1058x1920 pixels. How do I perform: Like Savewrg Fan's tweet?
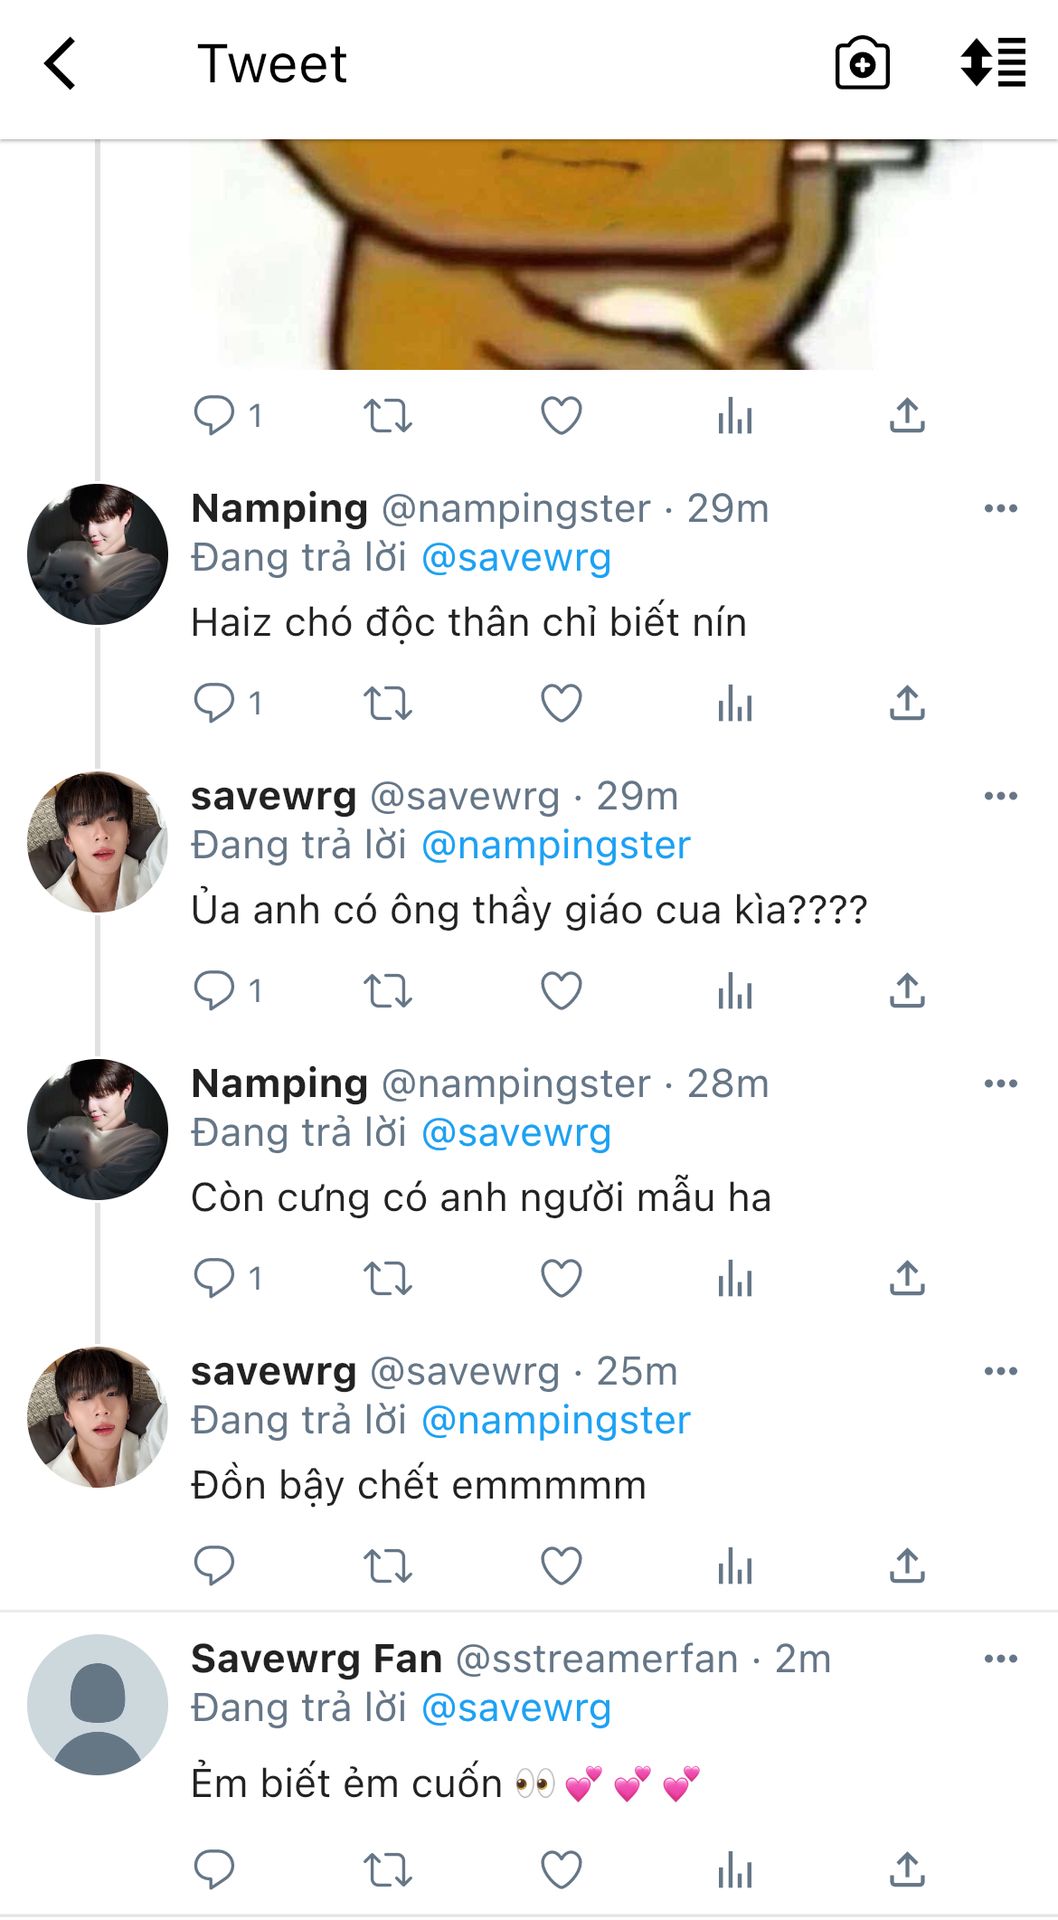point(561,1869)
